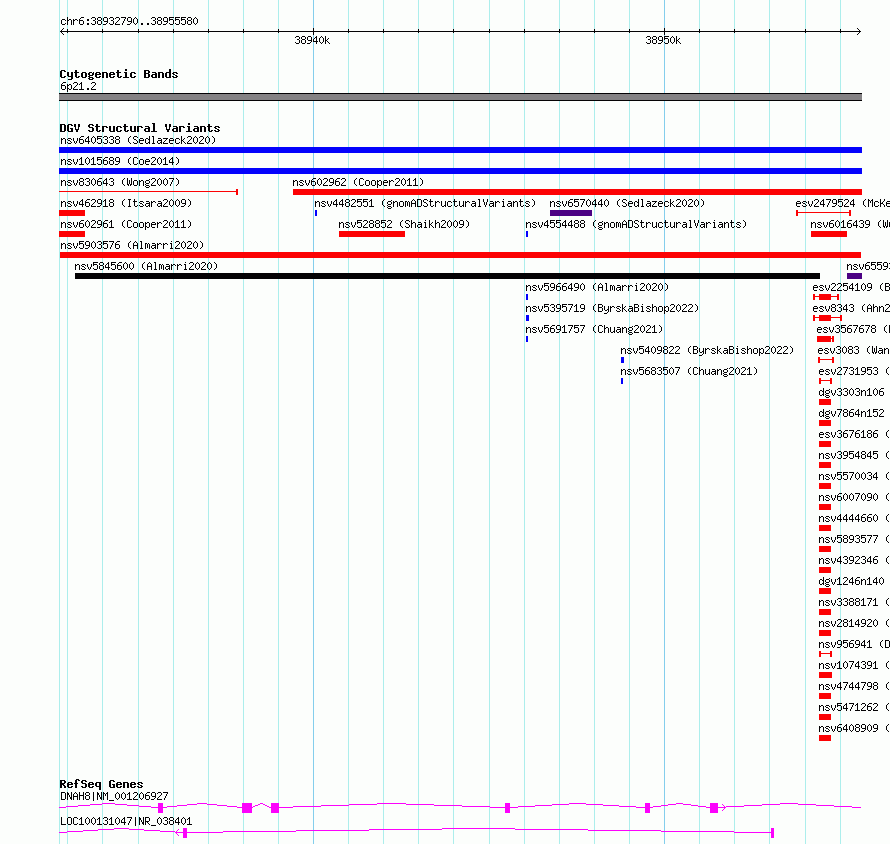Click the 38940k ruler tick label
890x844 pixels.
pyautogui.click(x=312, y=40)
